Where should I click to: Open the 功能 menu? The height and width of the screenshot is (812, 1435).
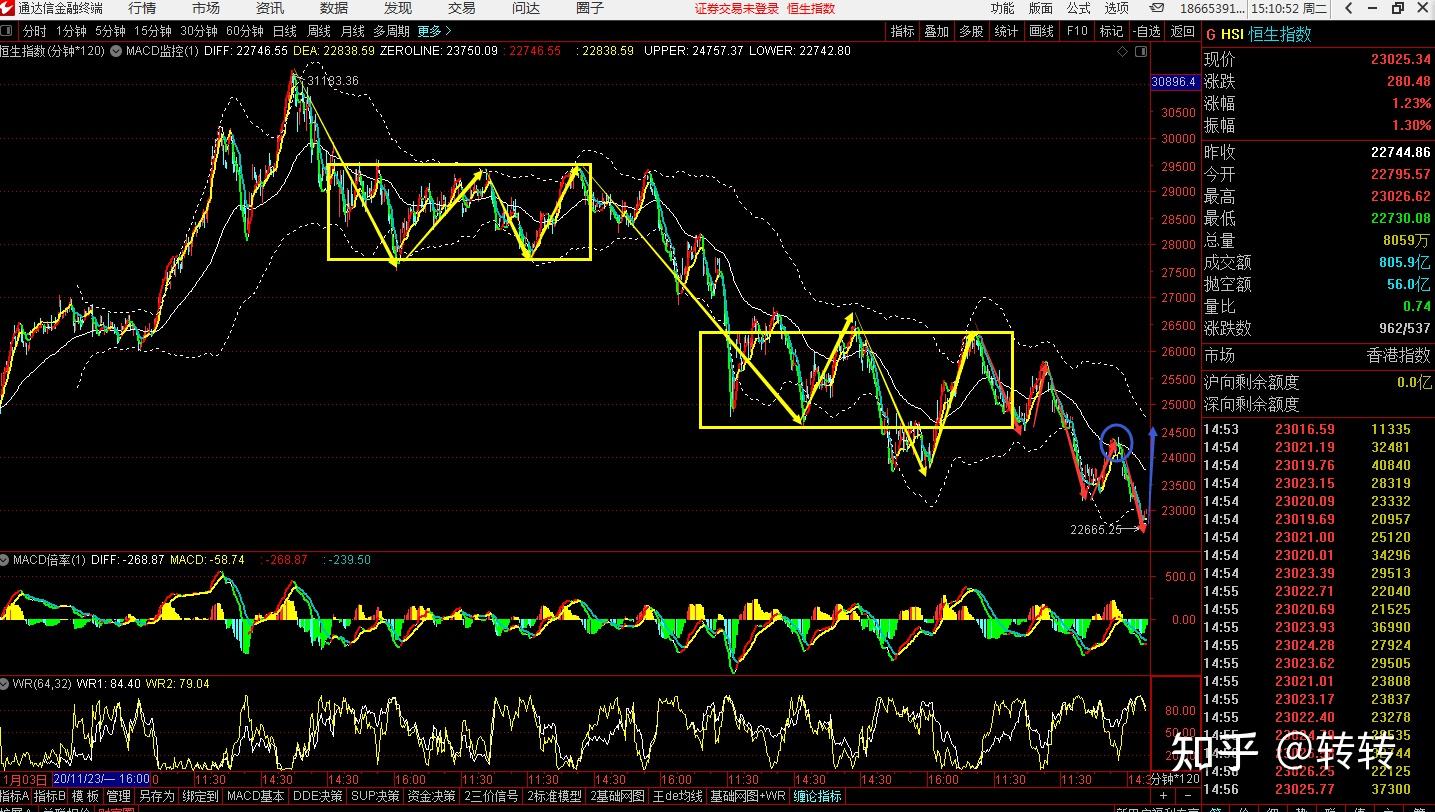(x=1002, y=8)
